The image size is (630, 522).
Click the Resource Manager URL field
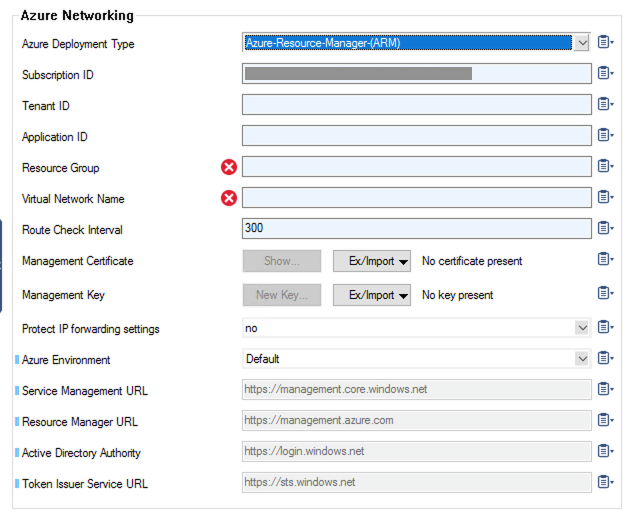click(x=417, y=420)
